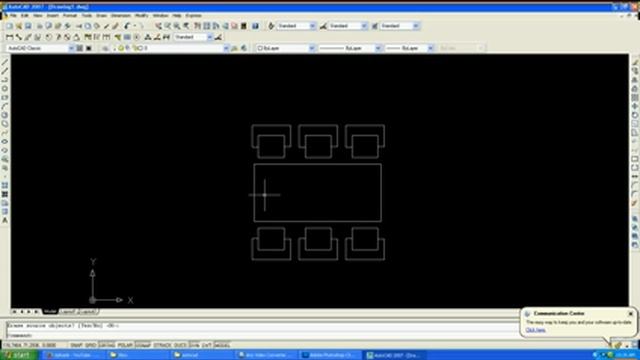Select the Fillet modify tool
The image size is (640, 360).
[635, 194]
